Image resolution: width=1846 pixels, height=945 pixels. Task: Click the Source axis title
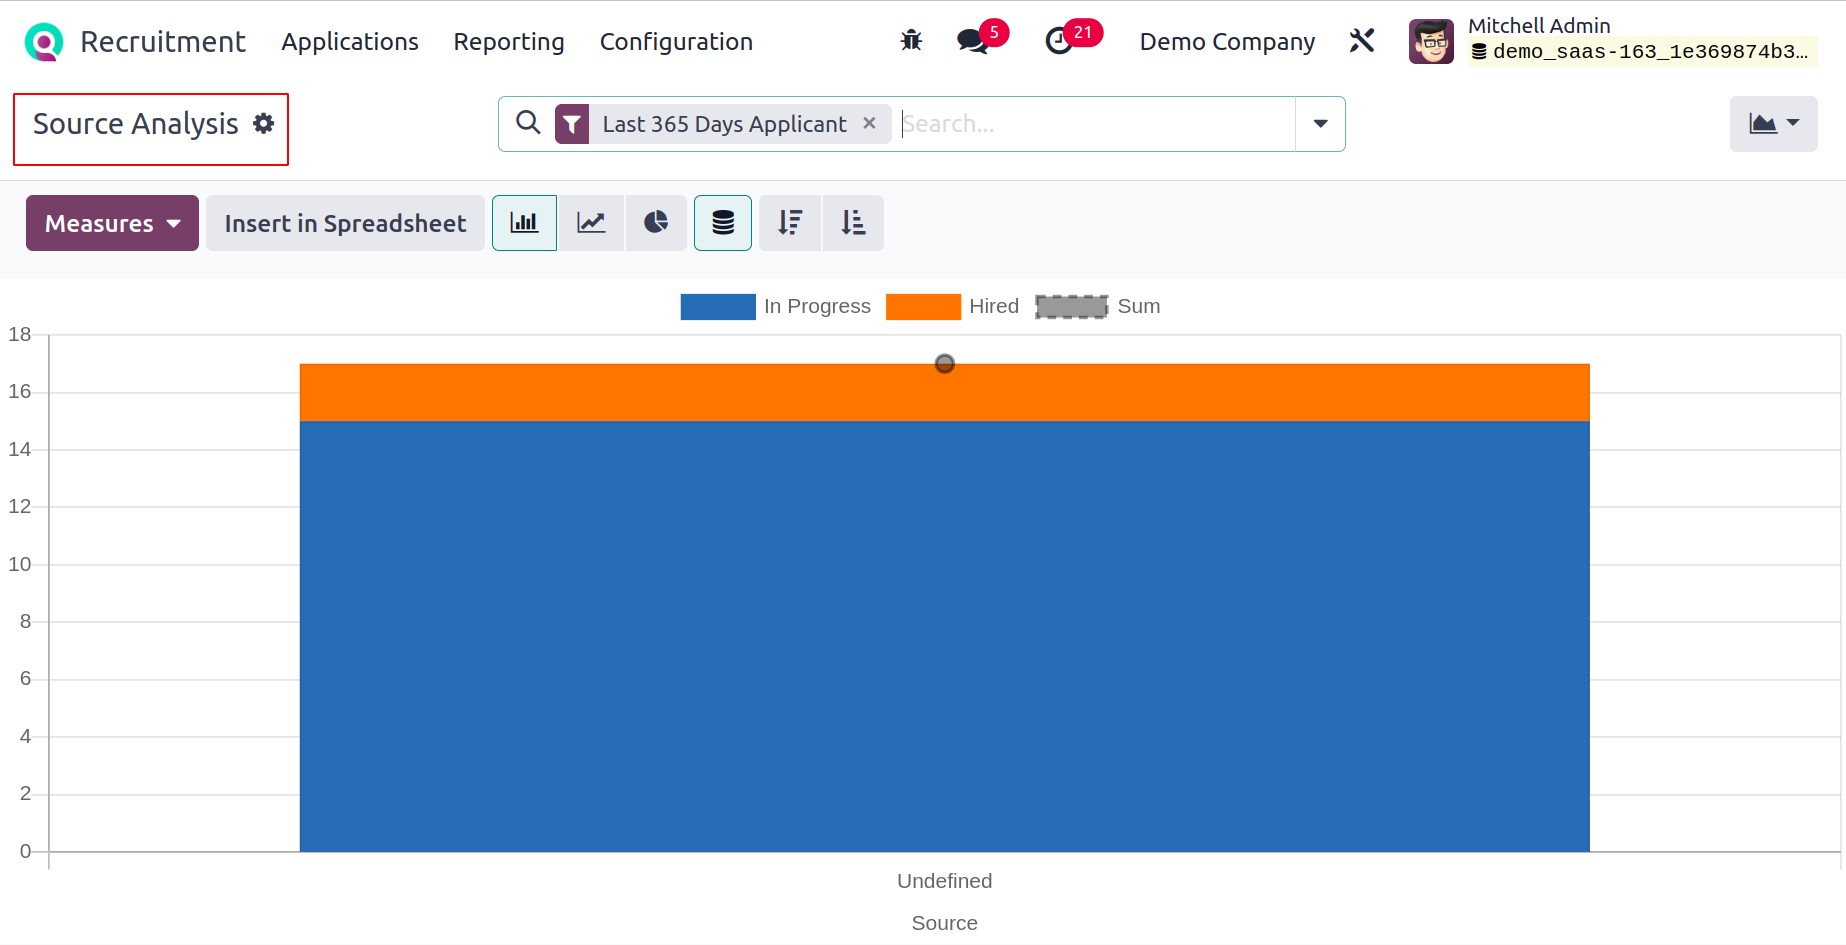tap(944, 923)
